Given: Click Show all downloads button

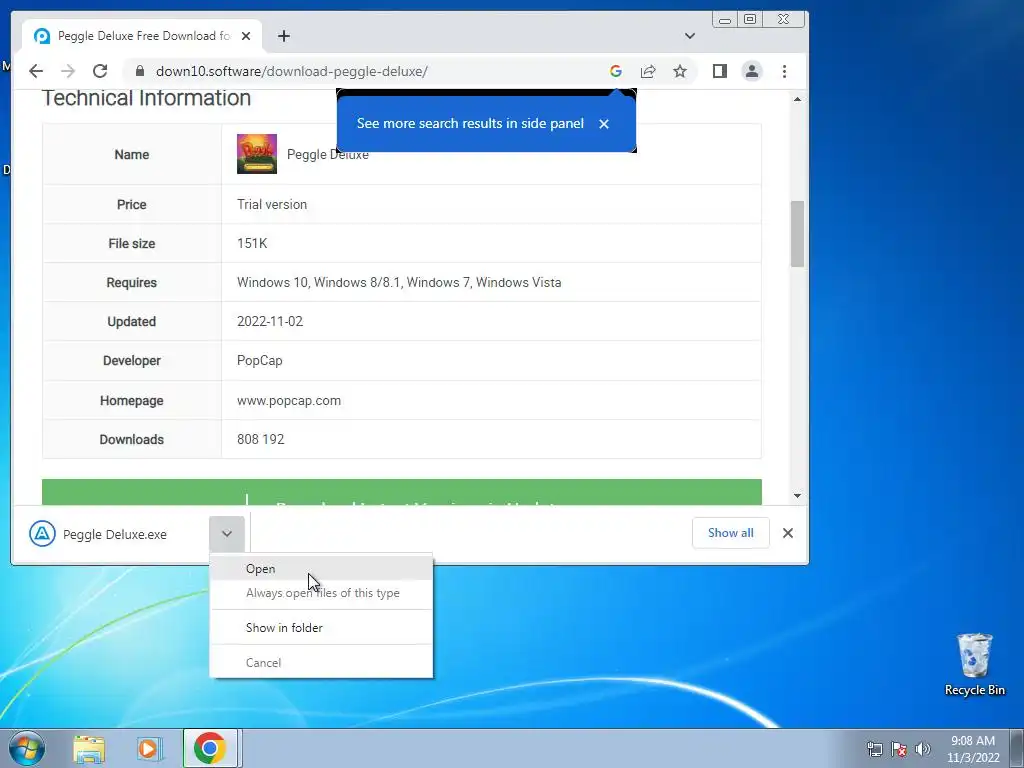Looking at the screenshot, I should pyautogui.click(x=730, y=533).
